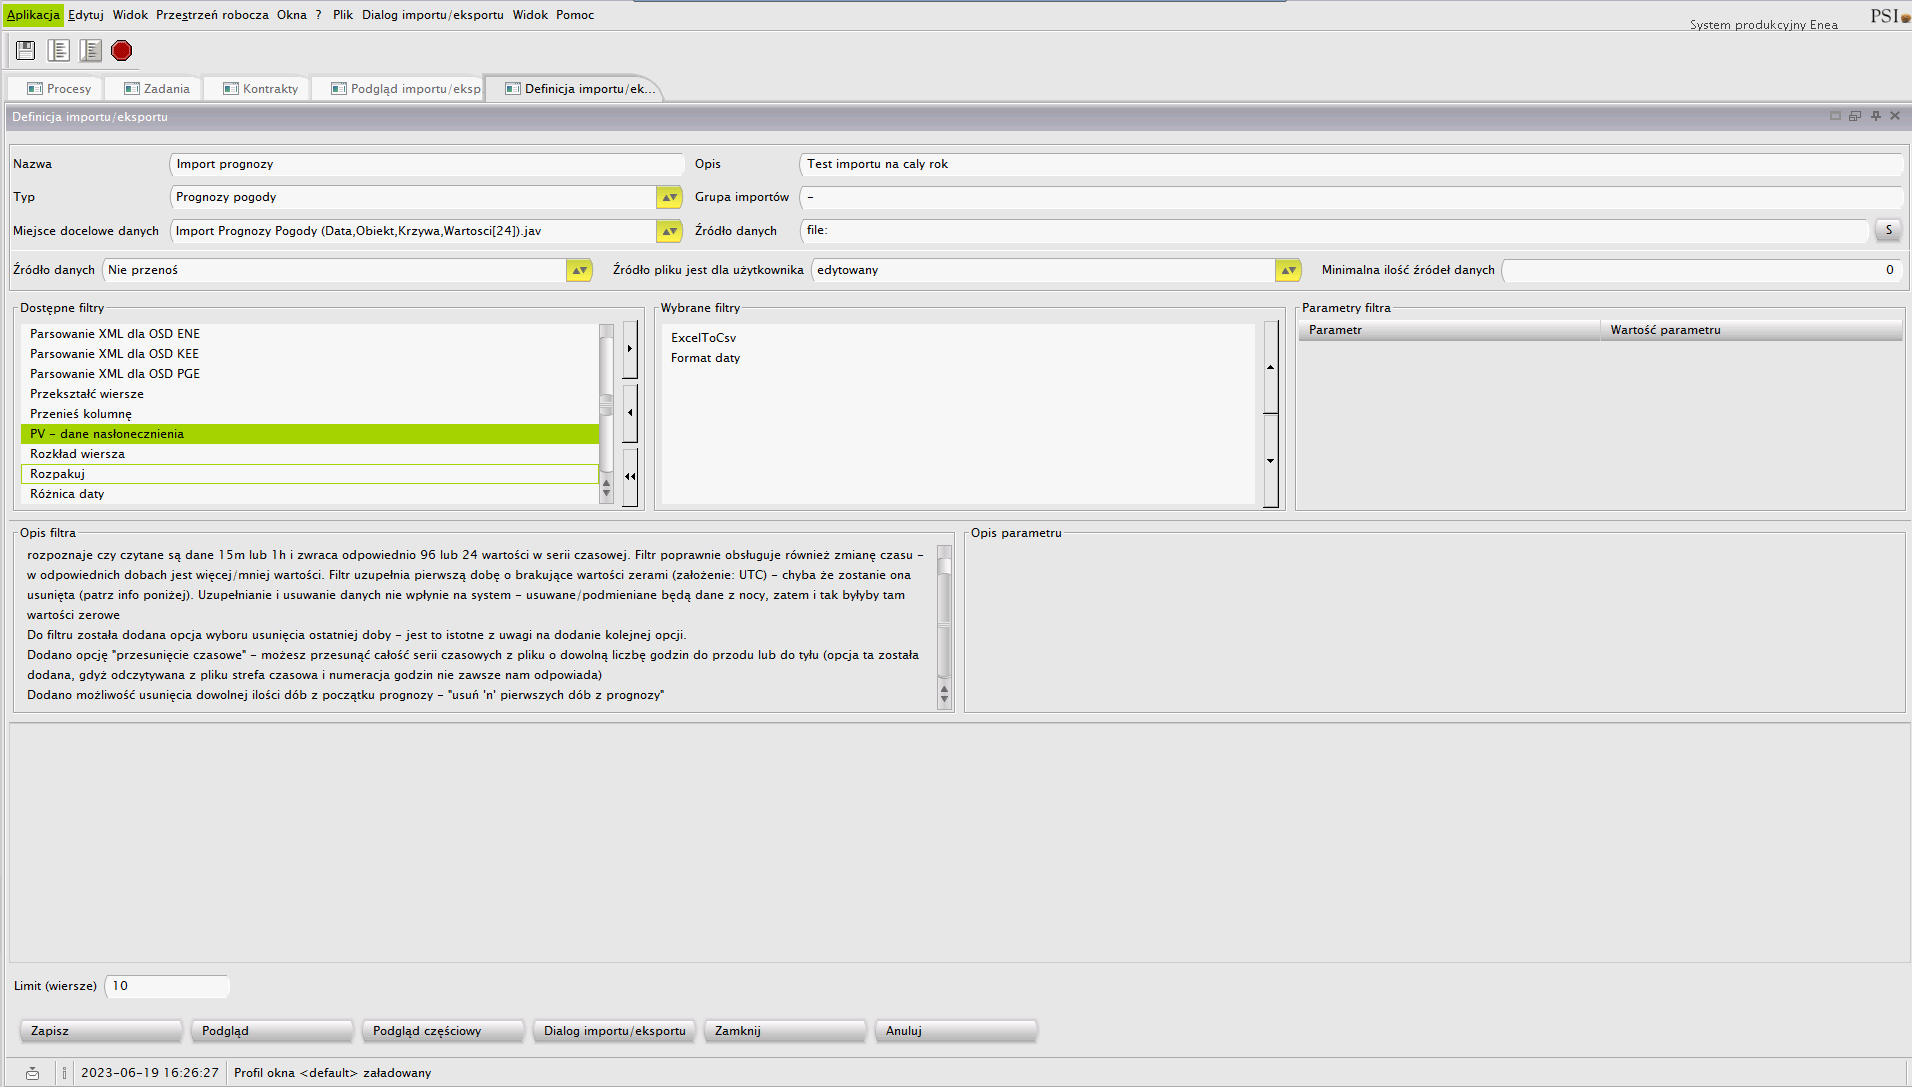Viewport: 1912px width, 1087px height.
Task: Select 'Parsowanie XML dla OSD ENE' filter
Action: coord(310,334)
